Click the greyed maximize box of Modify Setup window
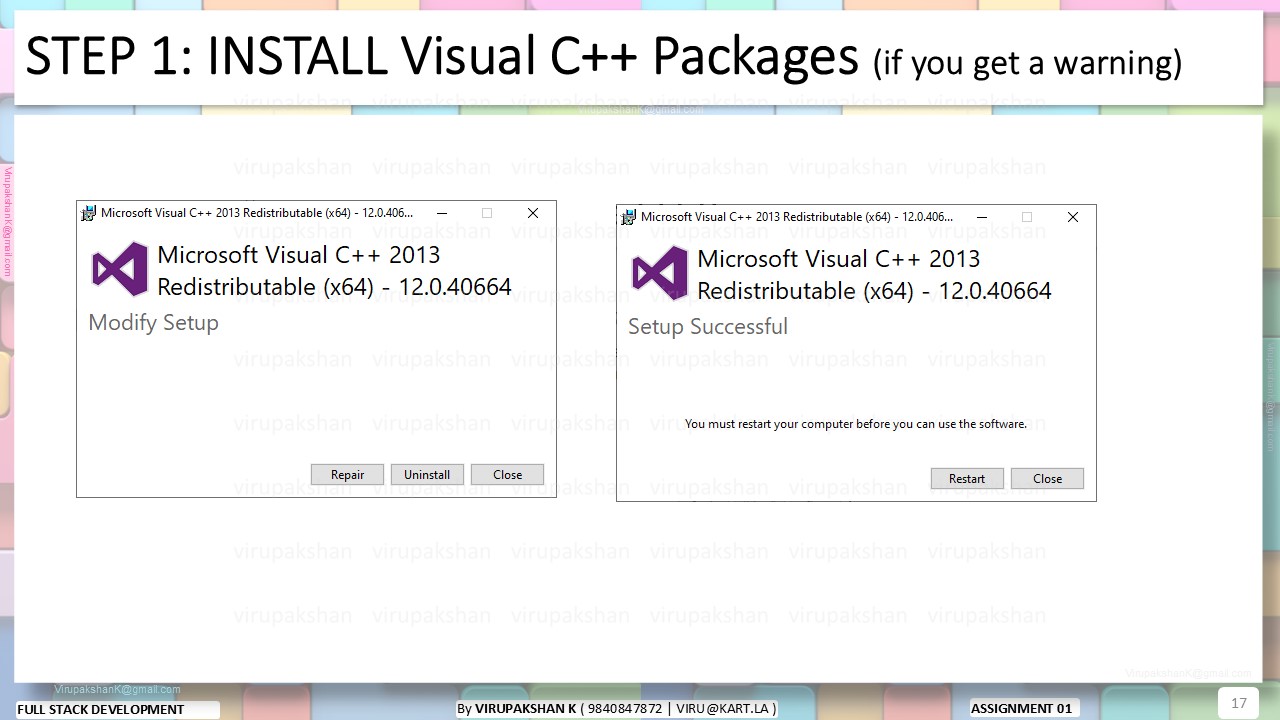The width and height of the screenshot is (1280, 720). pos(487,213)
